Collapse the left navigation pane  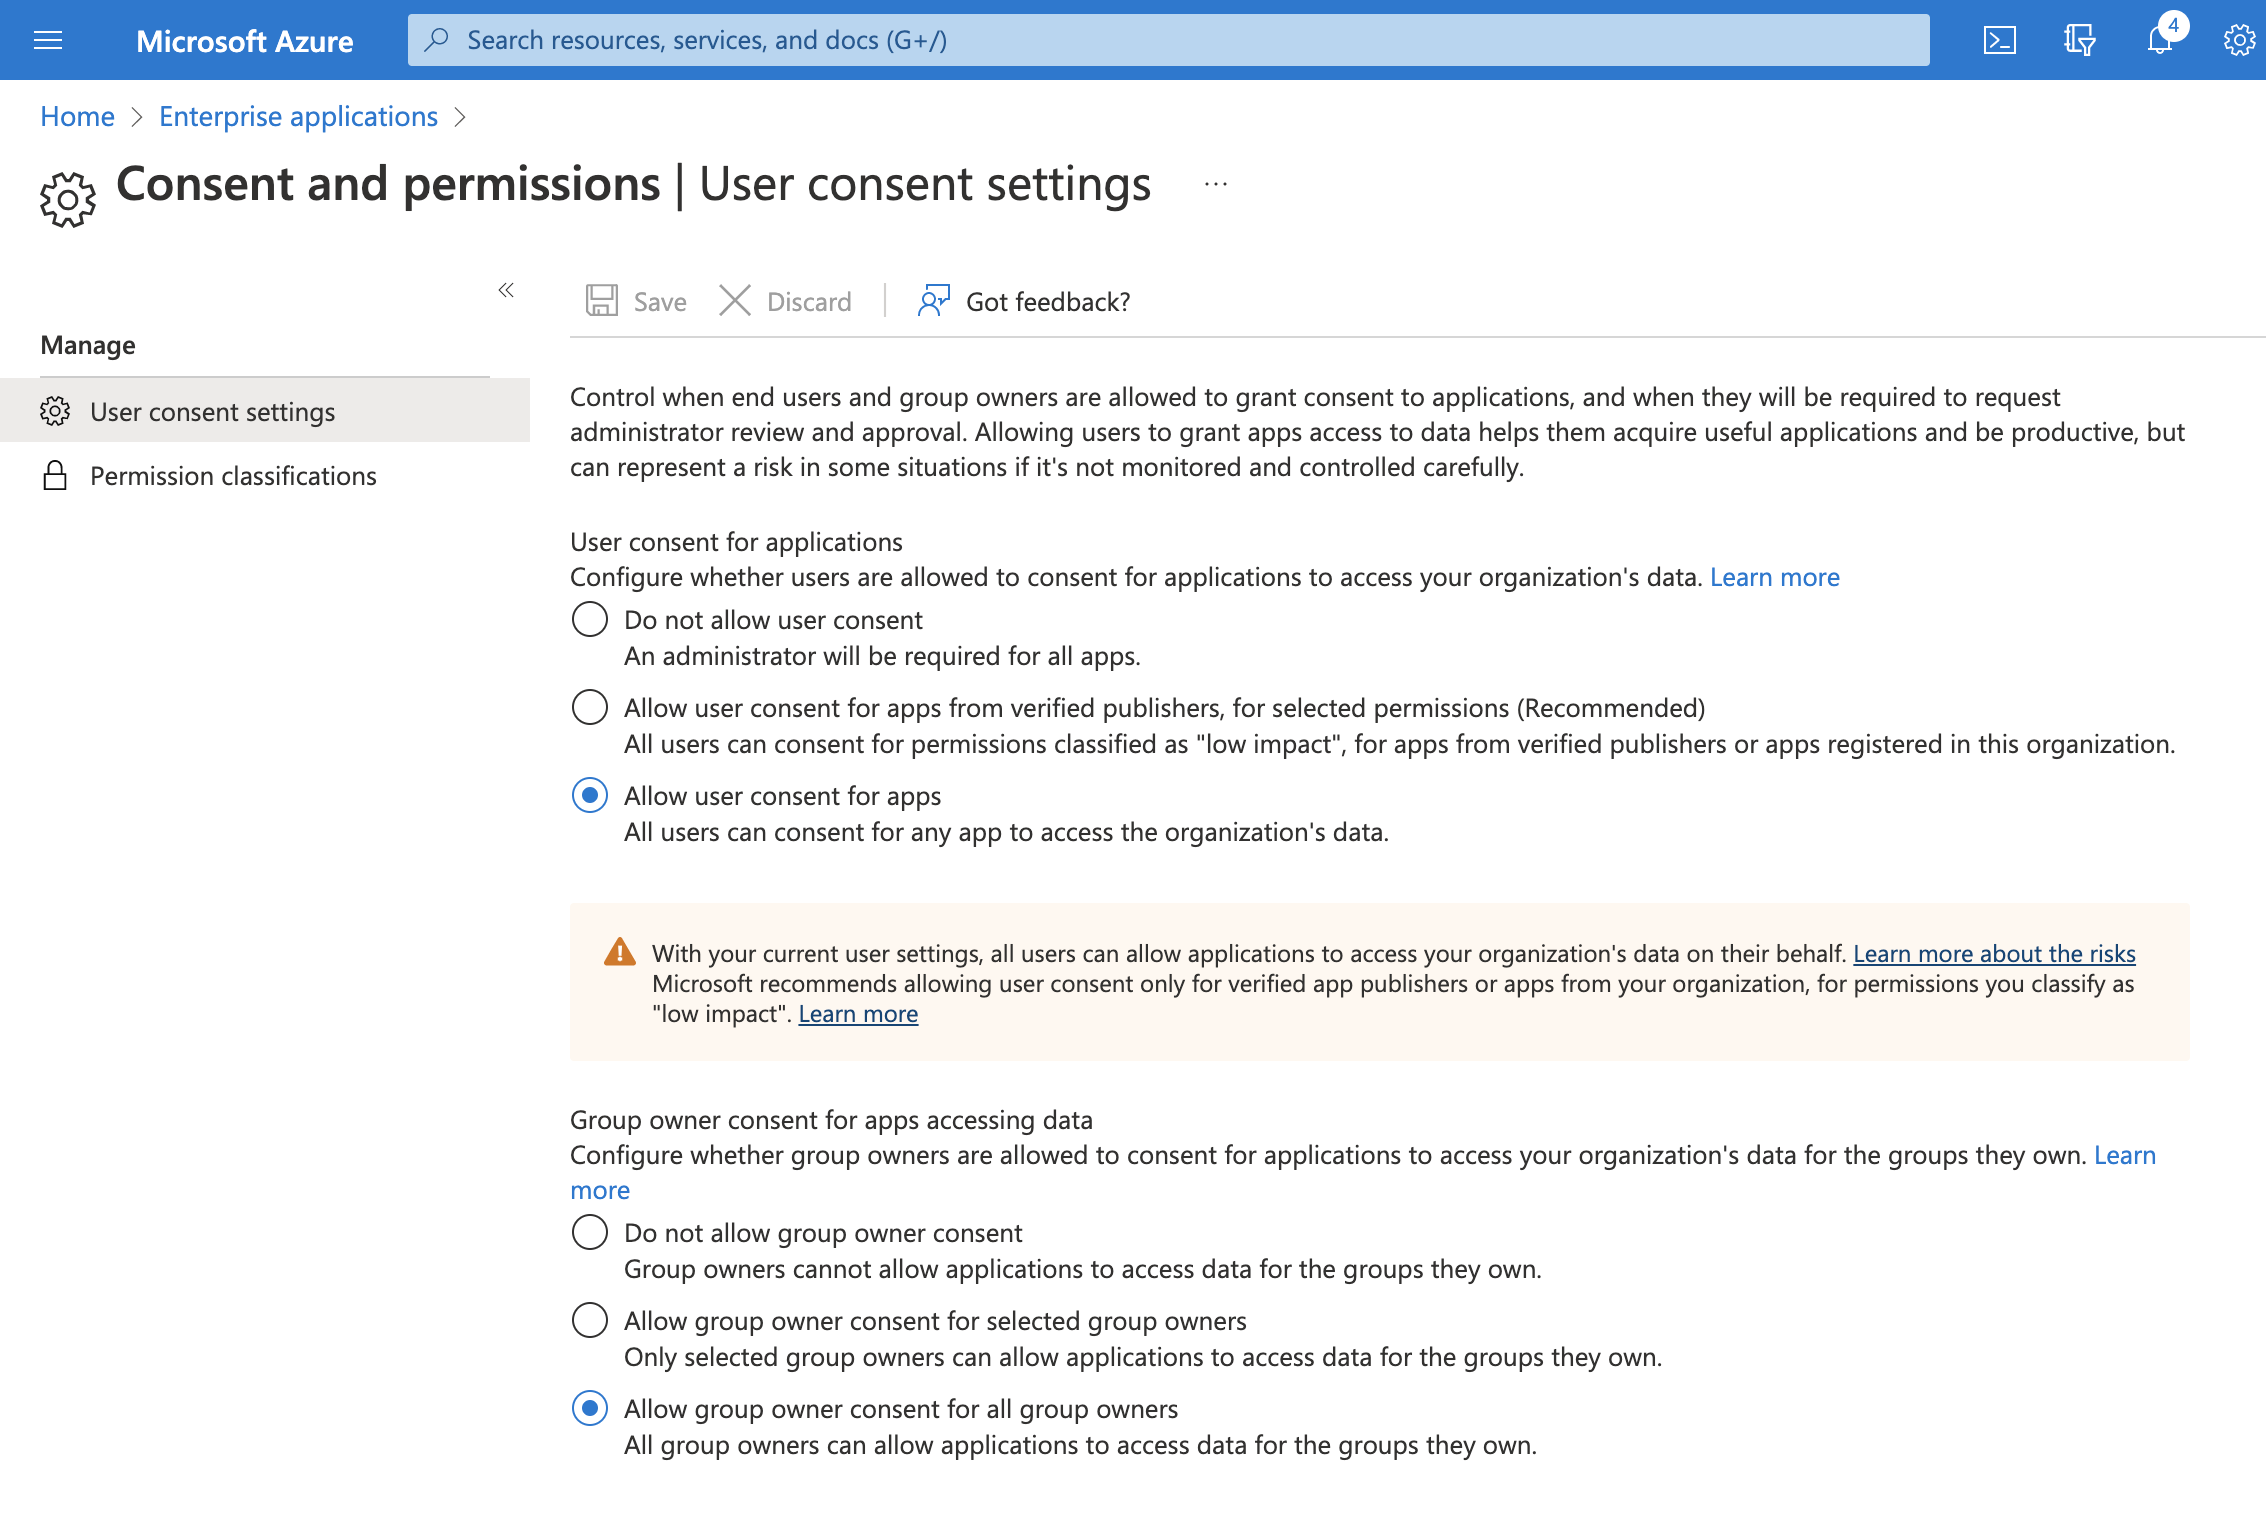506,290
